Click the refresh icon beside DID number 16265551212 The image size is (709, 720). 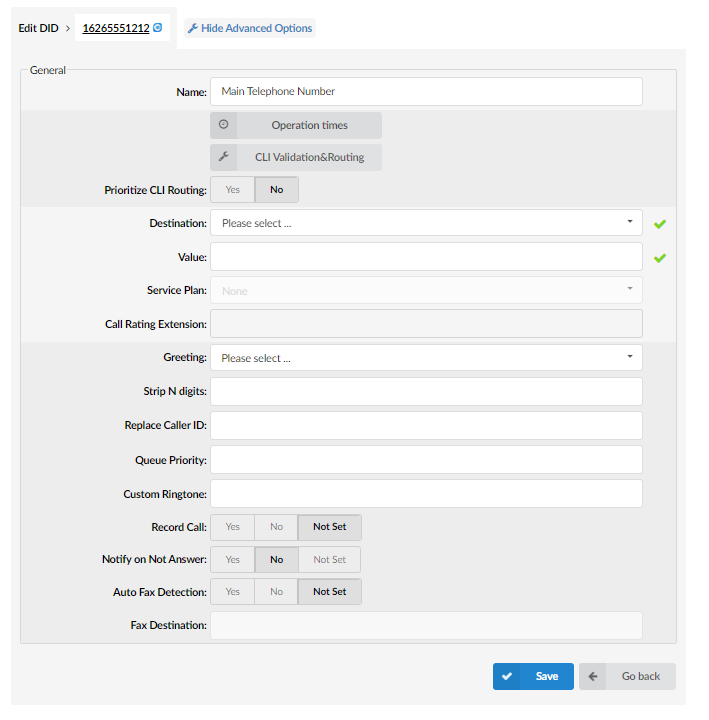[x=158, y=28]
